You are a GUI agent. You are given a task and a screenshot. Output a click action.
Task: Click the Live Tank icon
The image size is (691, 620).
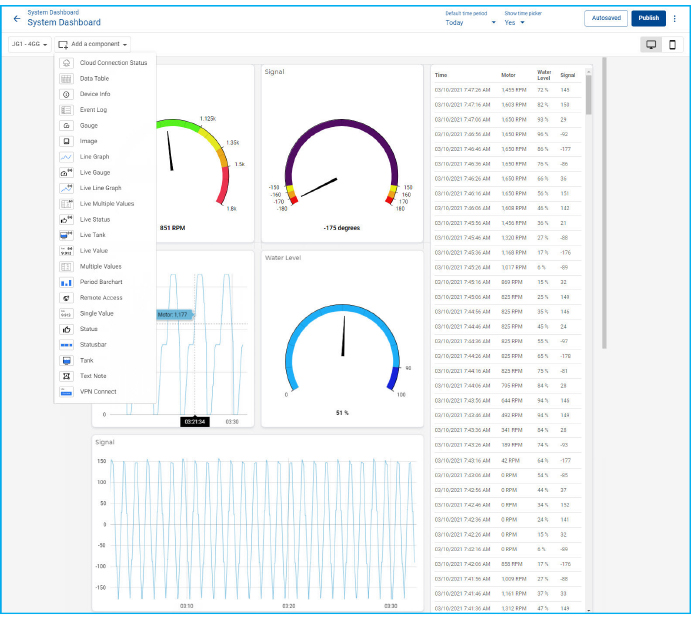[x=66, y=235]
